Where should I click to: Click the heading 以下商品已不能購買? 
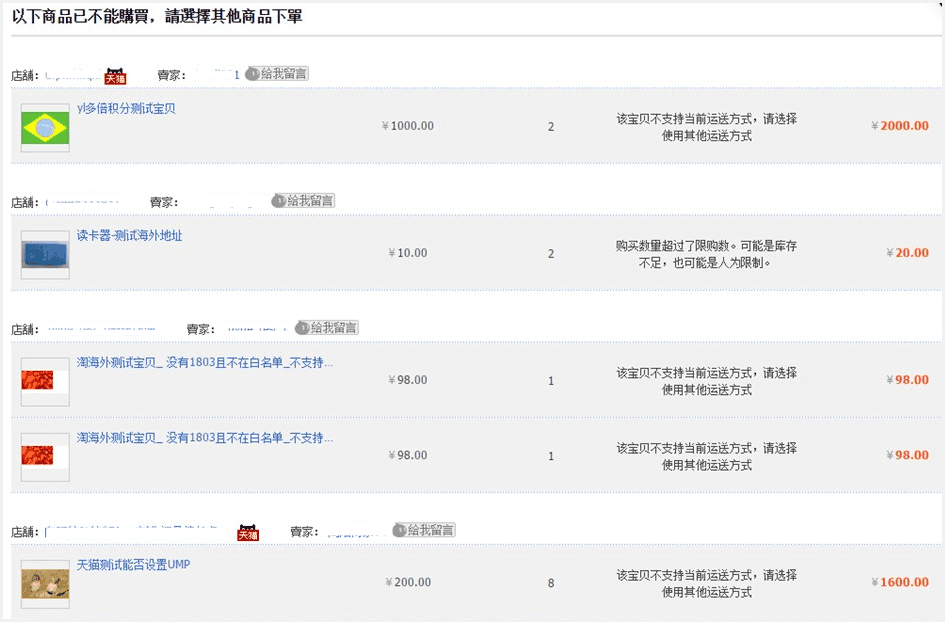coord(157,16)
